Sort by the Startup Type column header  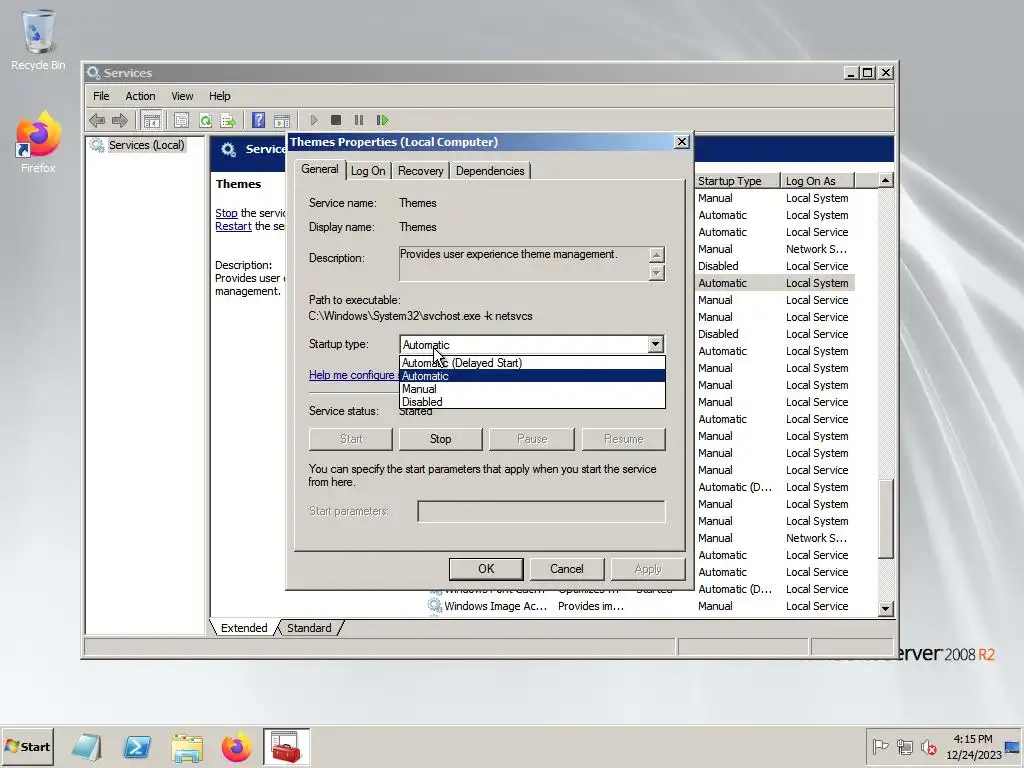click(737, 181)
